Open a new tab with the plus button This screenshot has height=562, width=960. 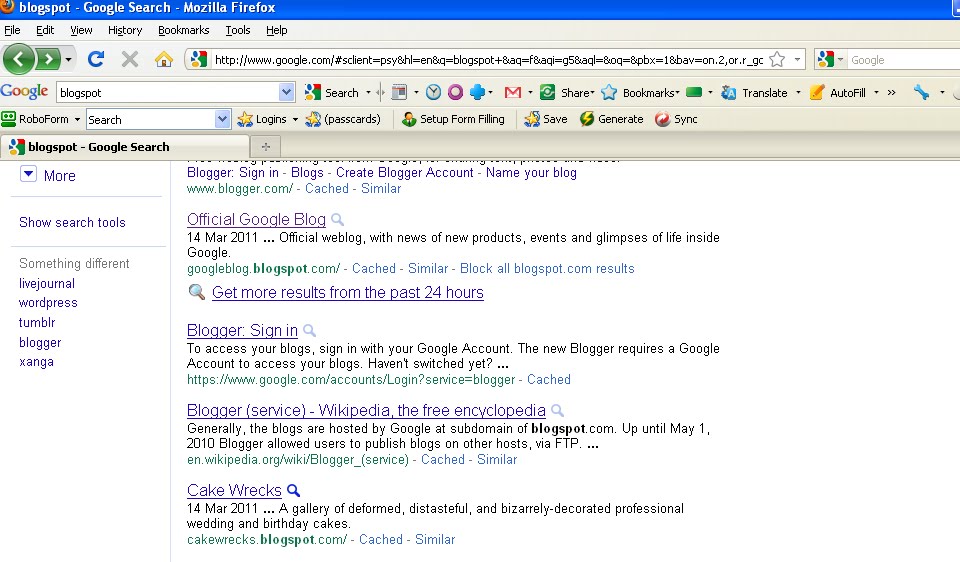click(x=266, y=147)
